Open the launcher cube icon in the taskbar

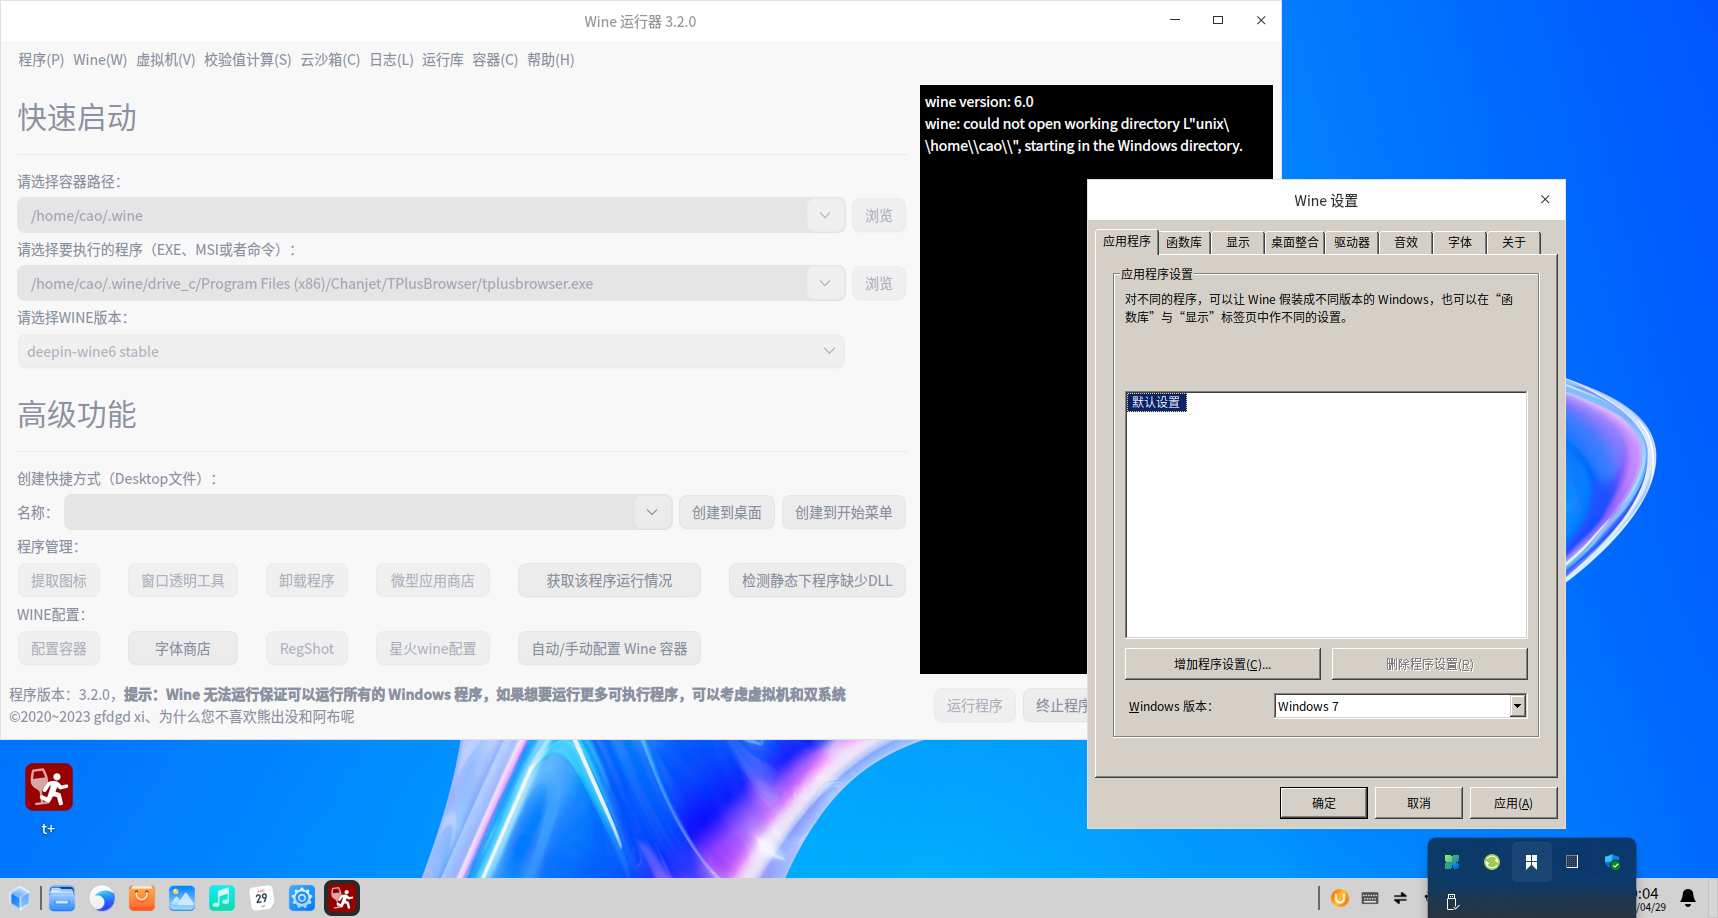click(20, 898)
